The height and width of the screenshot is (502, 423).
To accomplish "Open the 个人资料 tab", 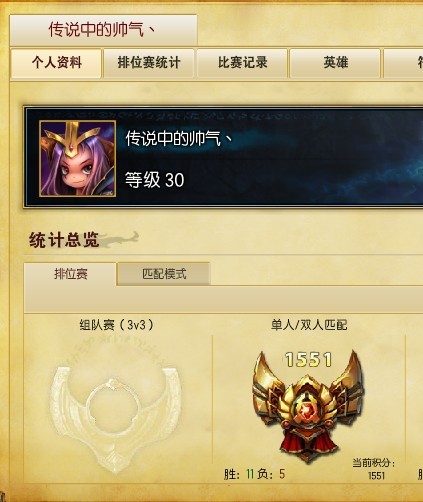I will [56, 63].
